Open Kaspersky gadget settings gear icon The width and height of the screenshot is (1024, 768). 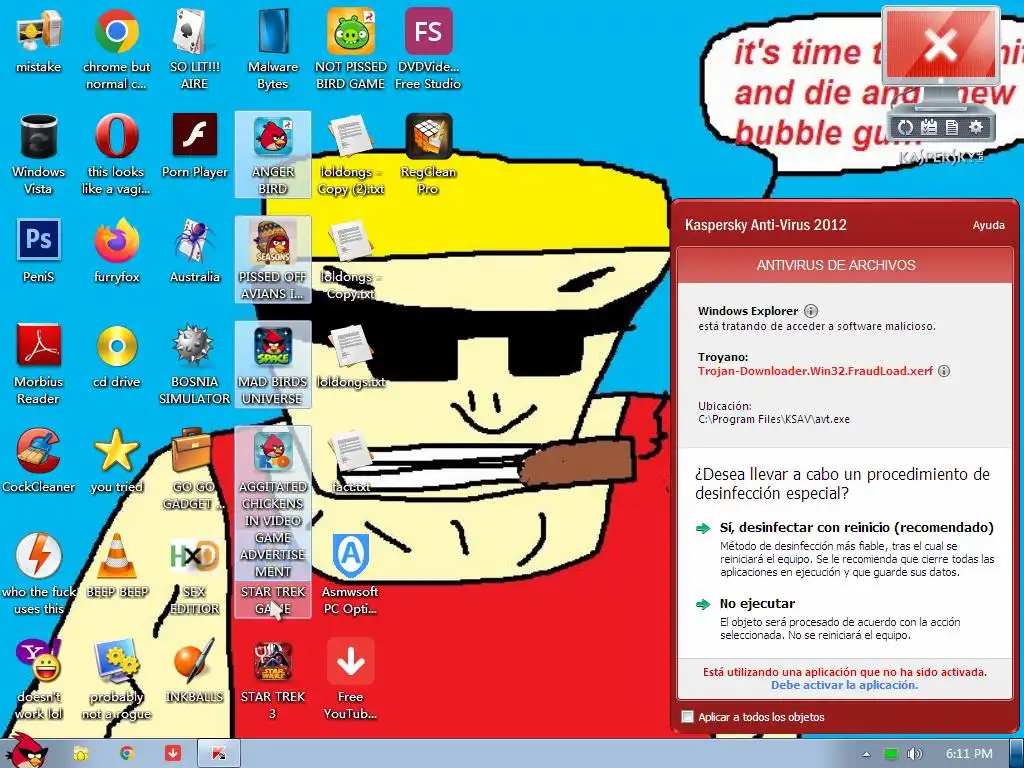pyautogui.click(x=976, y=127)
